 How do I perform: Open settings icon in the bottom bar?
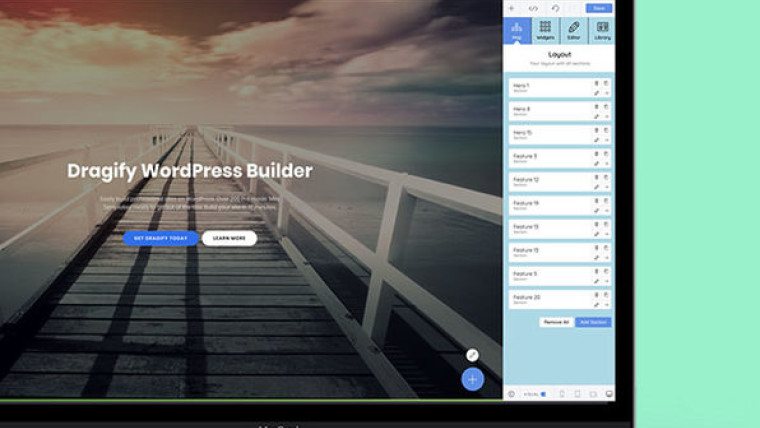(511, 394)
